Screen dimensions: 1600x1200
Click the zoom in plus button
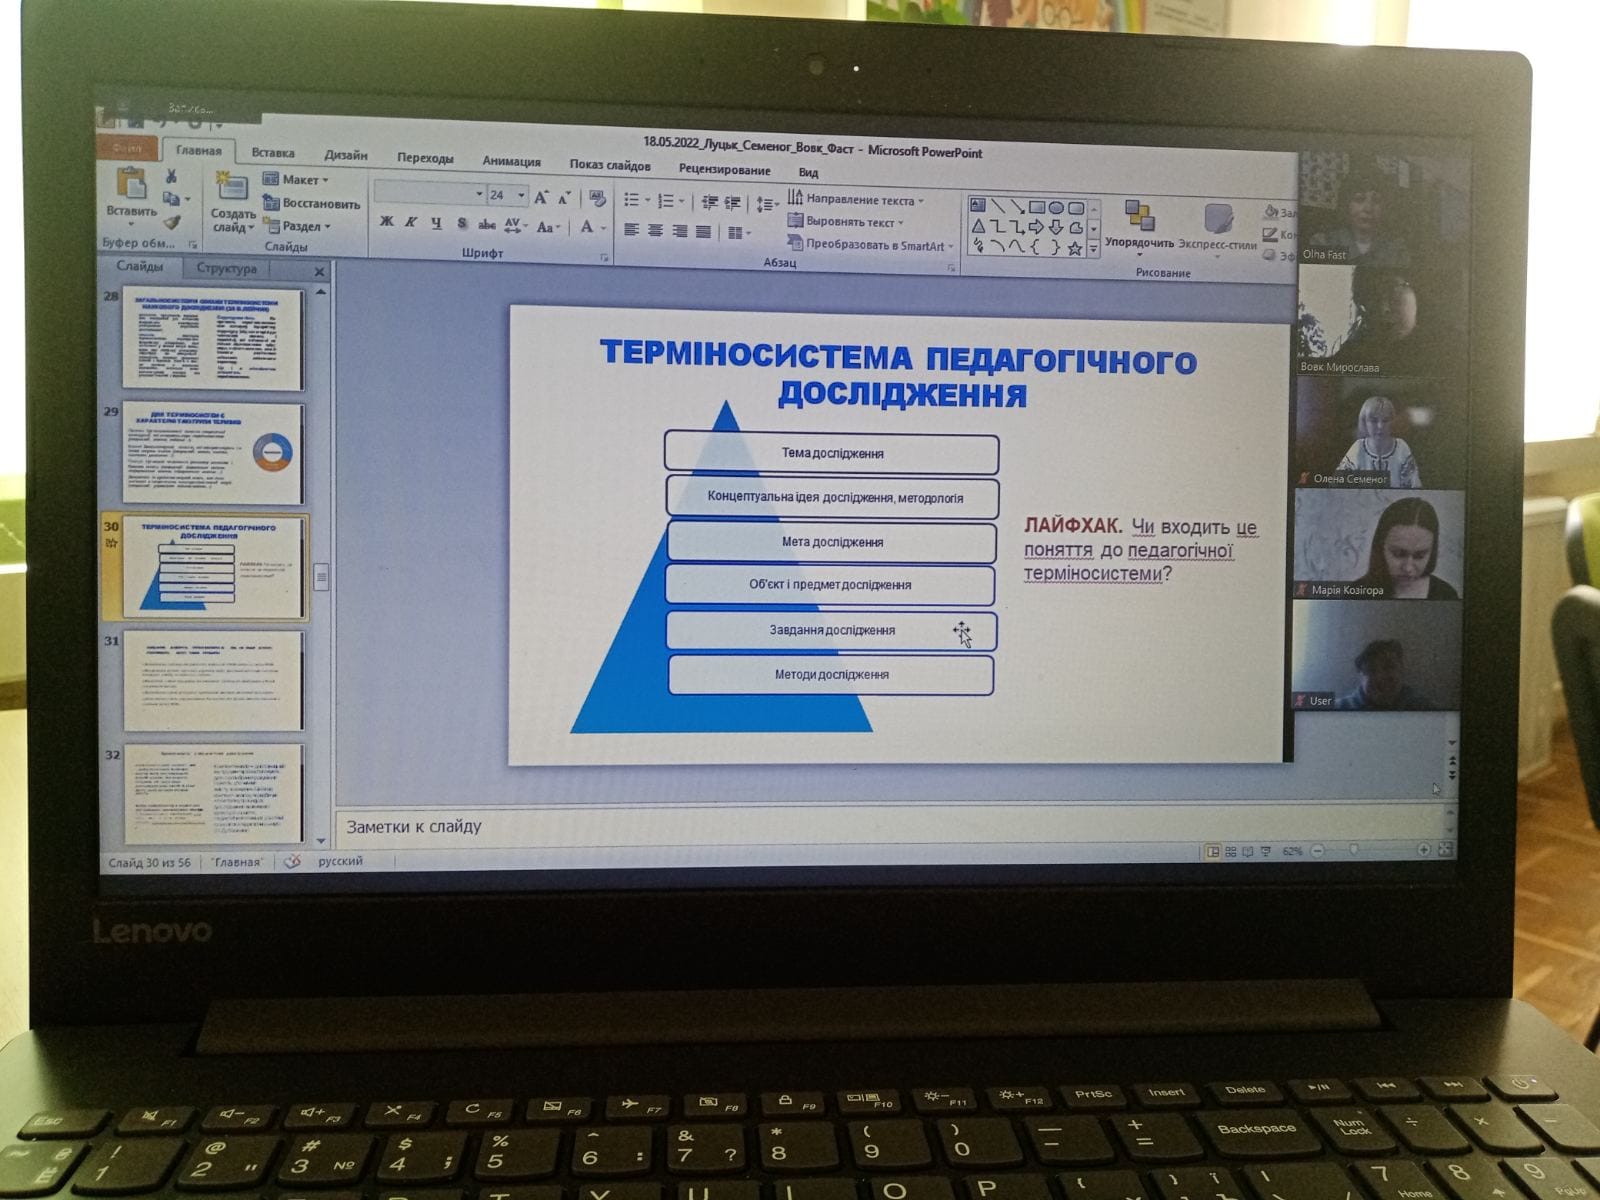[x=1423, y=850]
